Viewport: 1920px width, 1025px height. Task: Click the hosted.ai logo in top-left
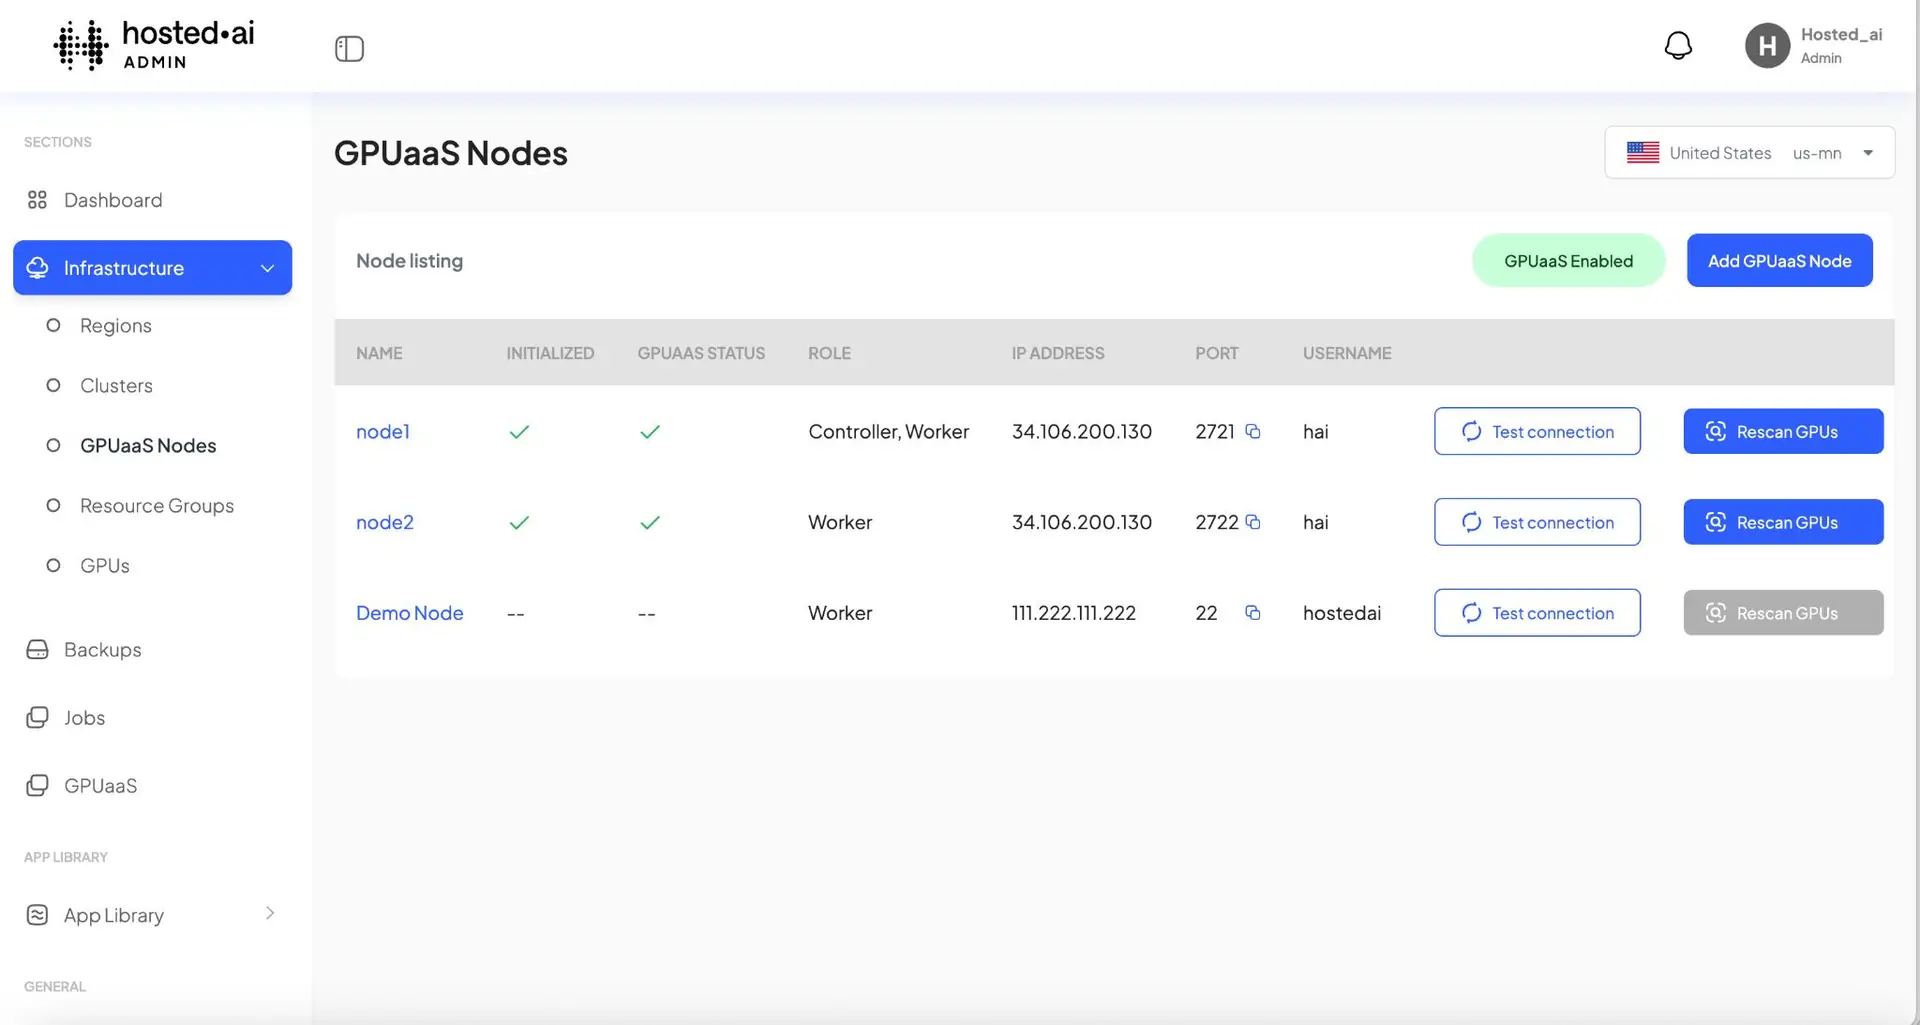click(x=152, y=44)
